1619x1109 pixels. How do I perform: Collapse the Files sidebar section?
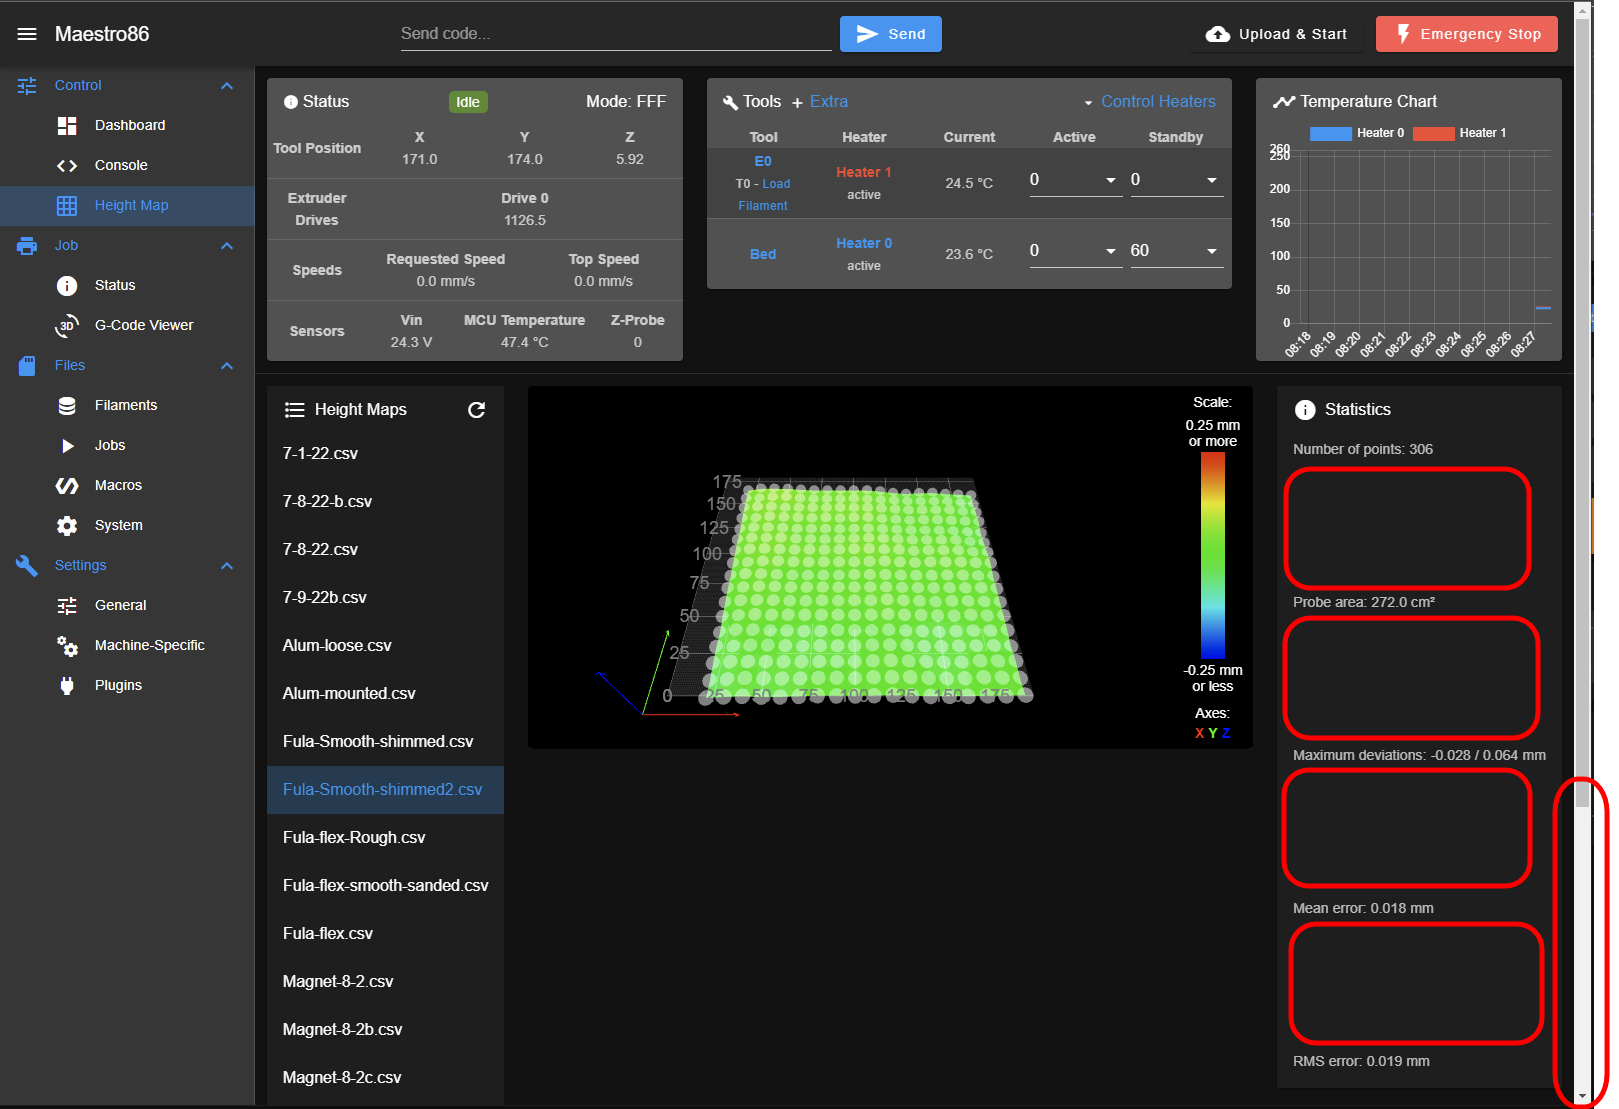[x=227, y=365]
